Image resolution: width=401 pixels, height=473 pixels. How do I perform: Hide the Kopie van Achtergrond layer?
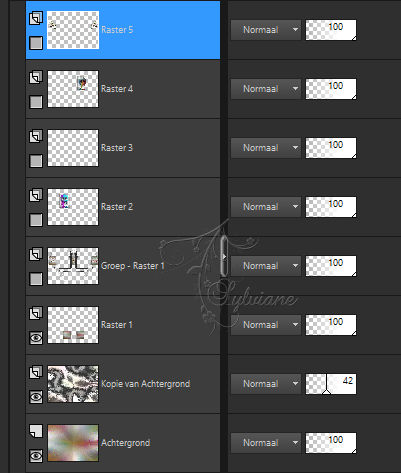pos(36,397)
